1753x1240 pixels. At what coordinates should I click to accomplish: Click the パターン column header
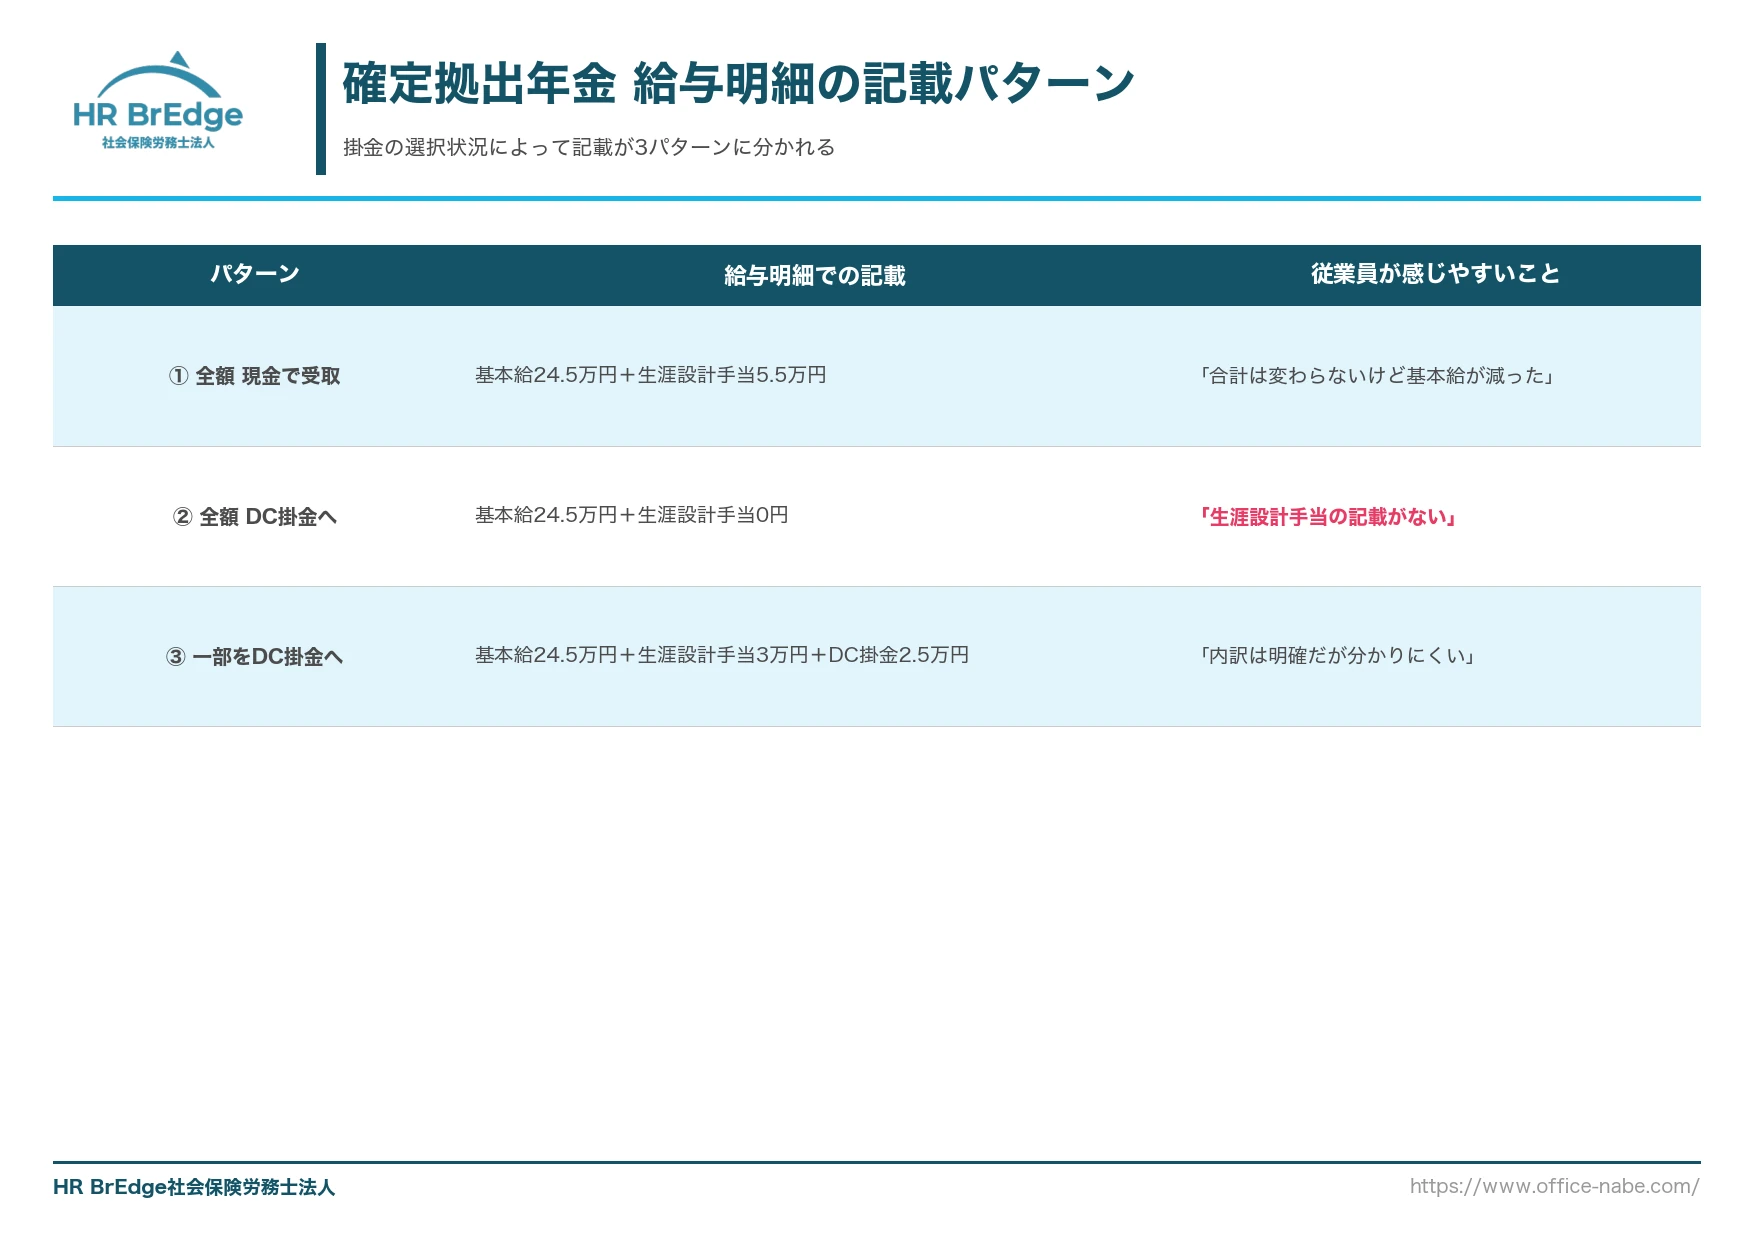tap(255, 274)
